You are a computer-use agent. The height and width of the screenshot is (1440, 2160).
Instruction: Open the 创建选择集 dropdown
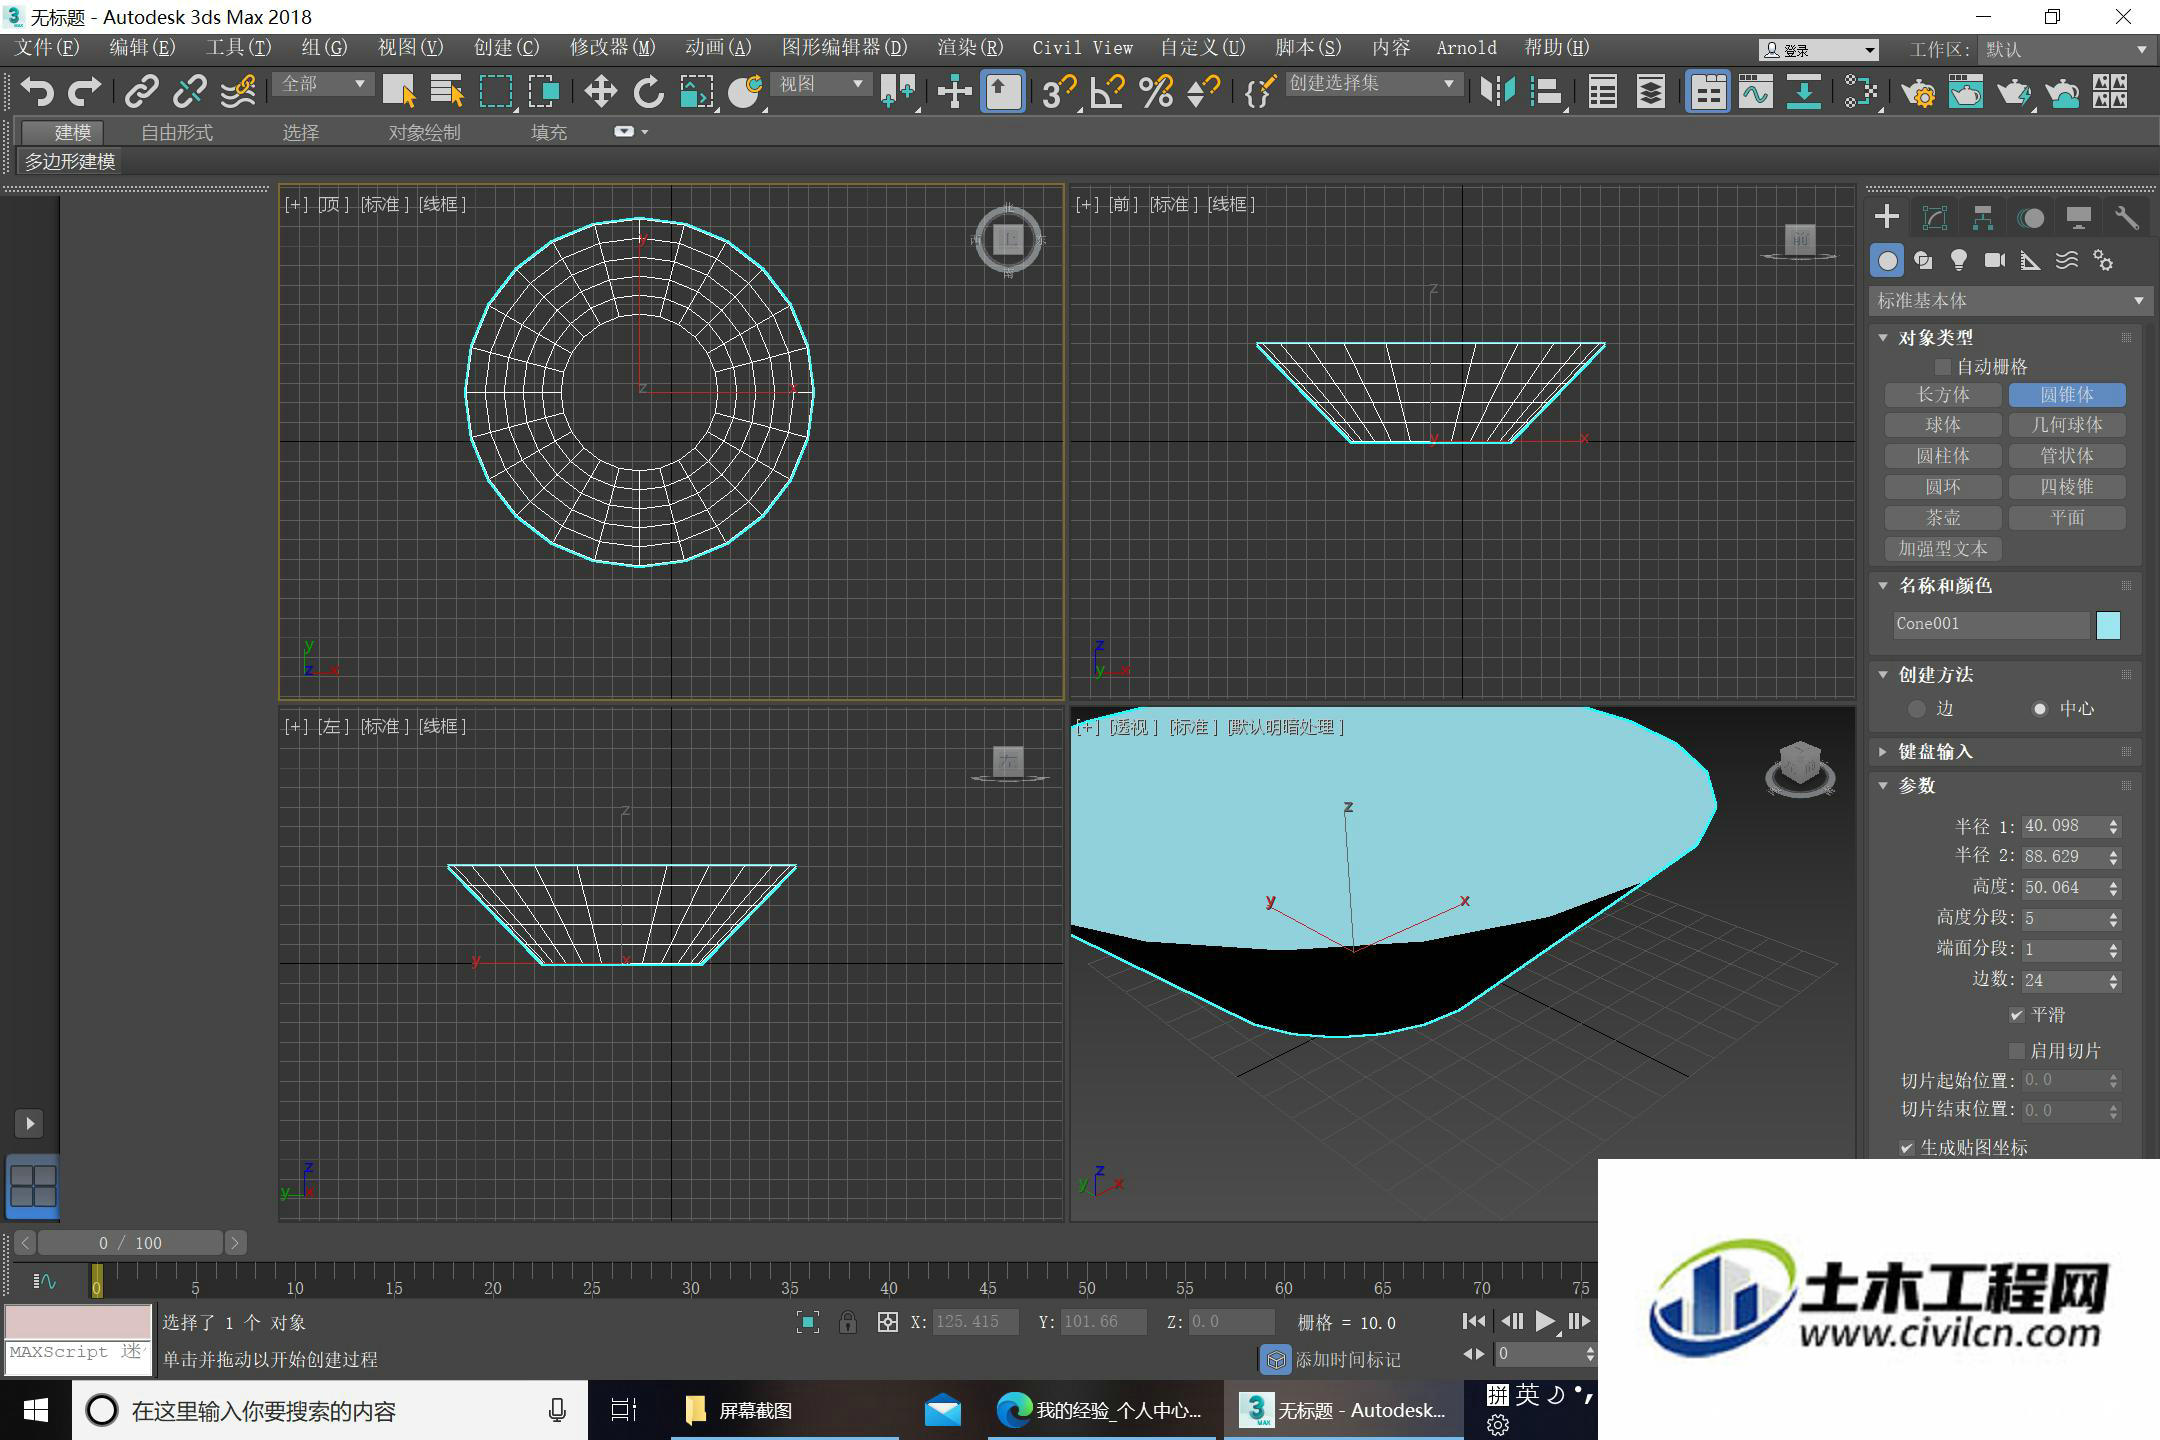click(x=1372, y=85)
